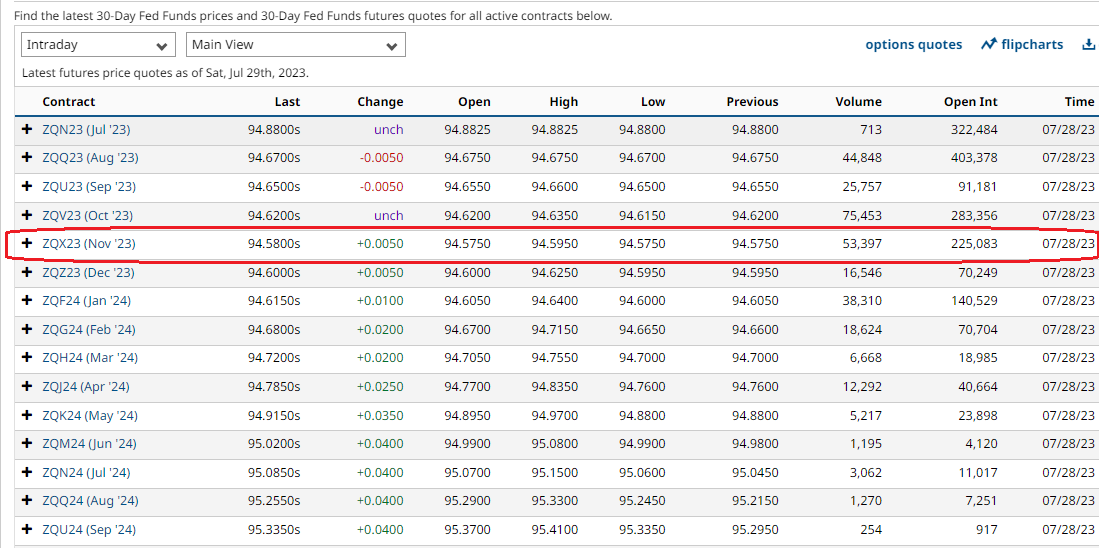The width and height of the screenshot is (1099, 548).
Task: Open the Main View dropdown
Action: point(295,45)
